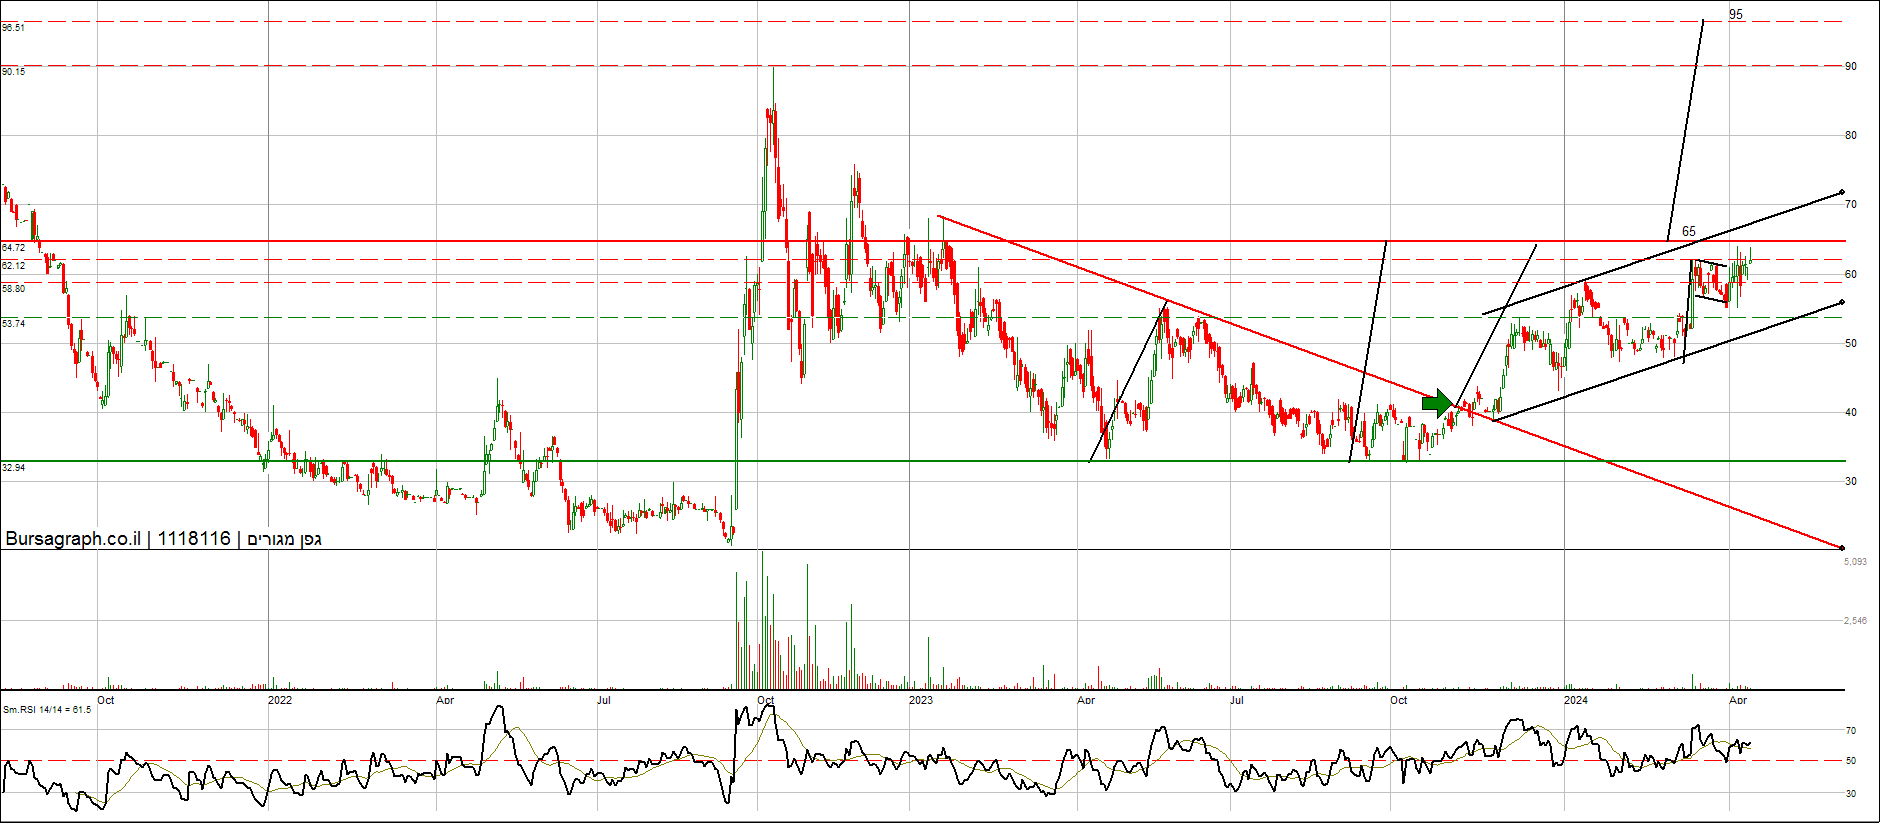Viewport: 1880px width, 823px height.
Task: Click the 90 tick on price axis
Action: [1851, 66]
